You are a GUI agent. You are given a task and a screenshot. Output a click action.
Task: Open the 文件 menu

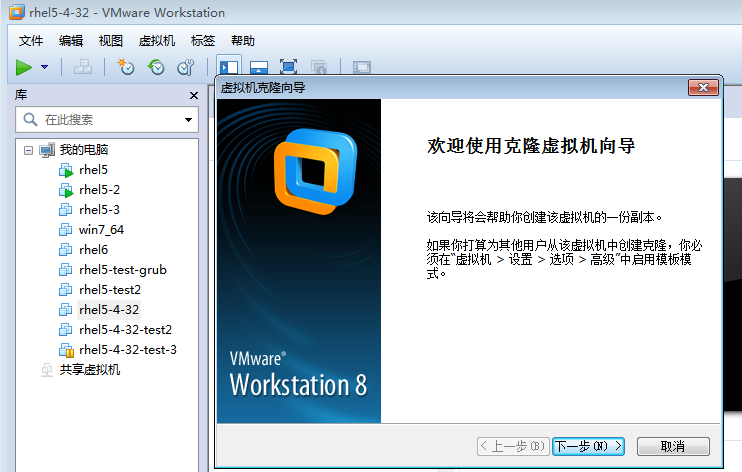[31, 41]
